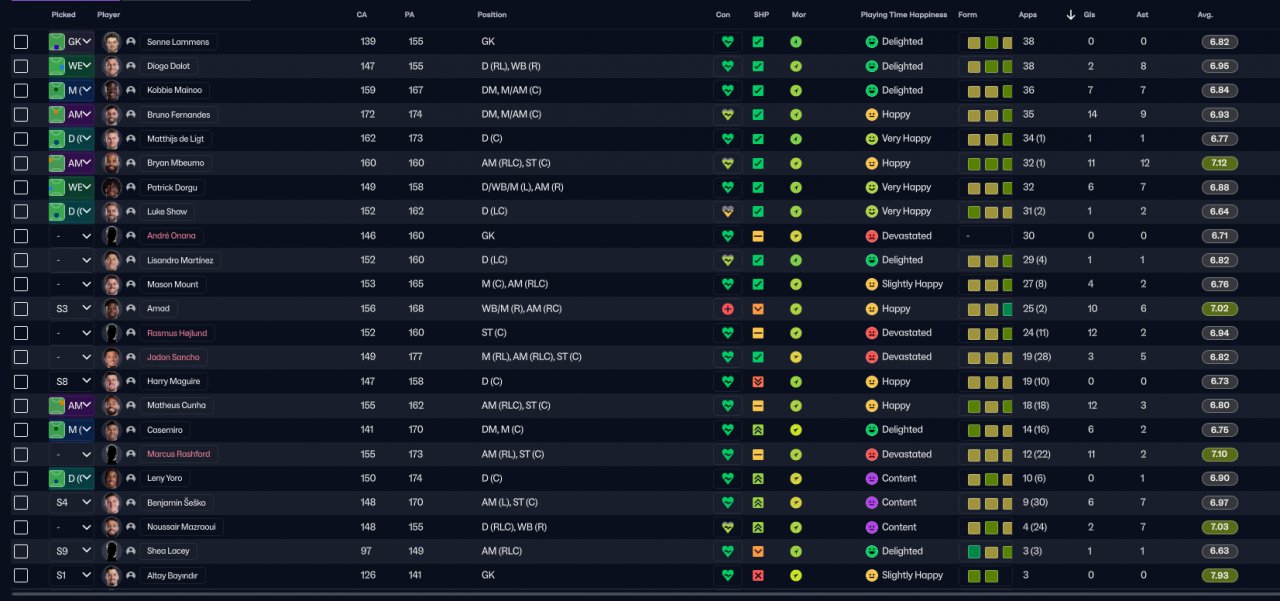Screen dimensions: 1280x601
Task: Sort by the PA column header
Action: click(409, 15)
